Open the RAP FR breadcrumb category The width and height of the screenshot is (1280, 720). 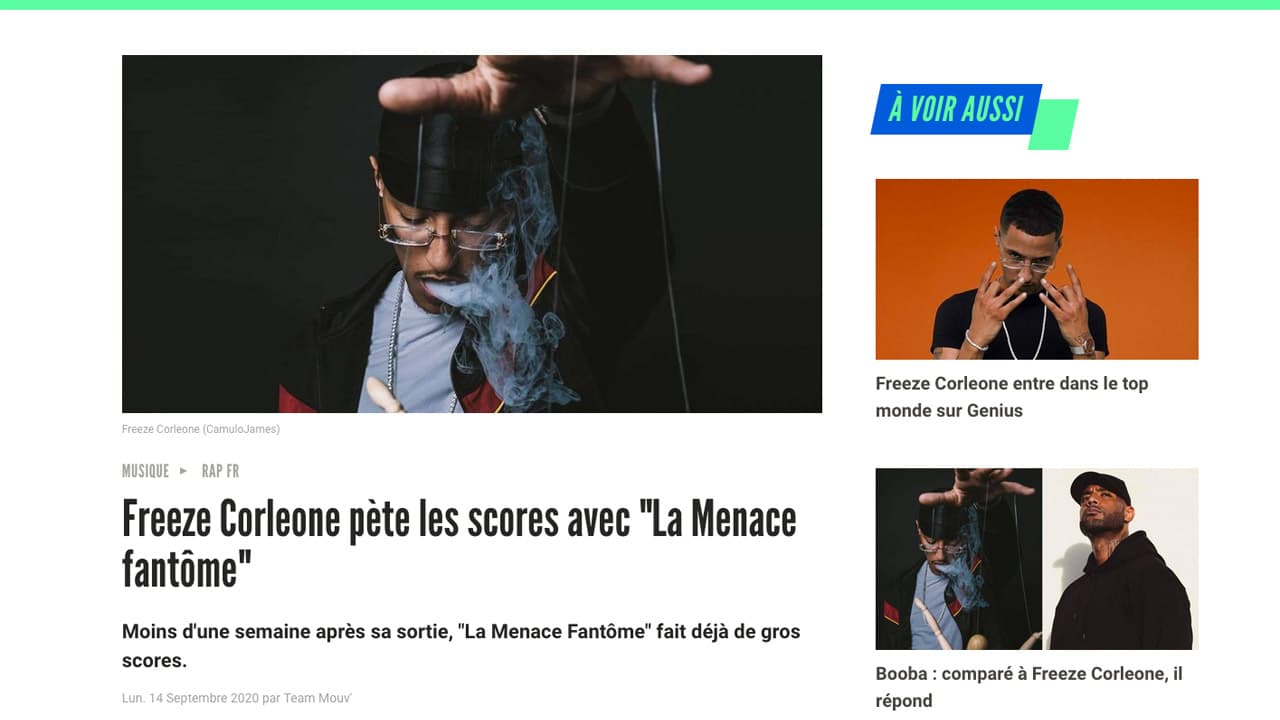[220, 471]
